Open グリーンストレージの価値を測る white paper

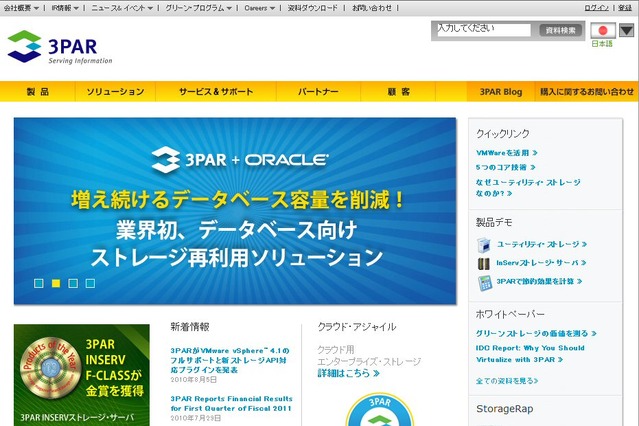coord(536,333)
